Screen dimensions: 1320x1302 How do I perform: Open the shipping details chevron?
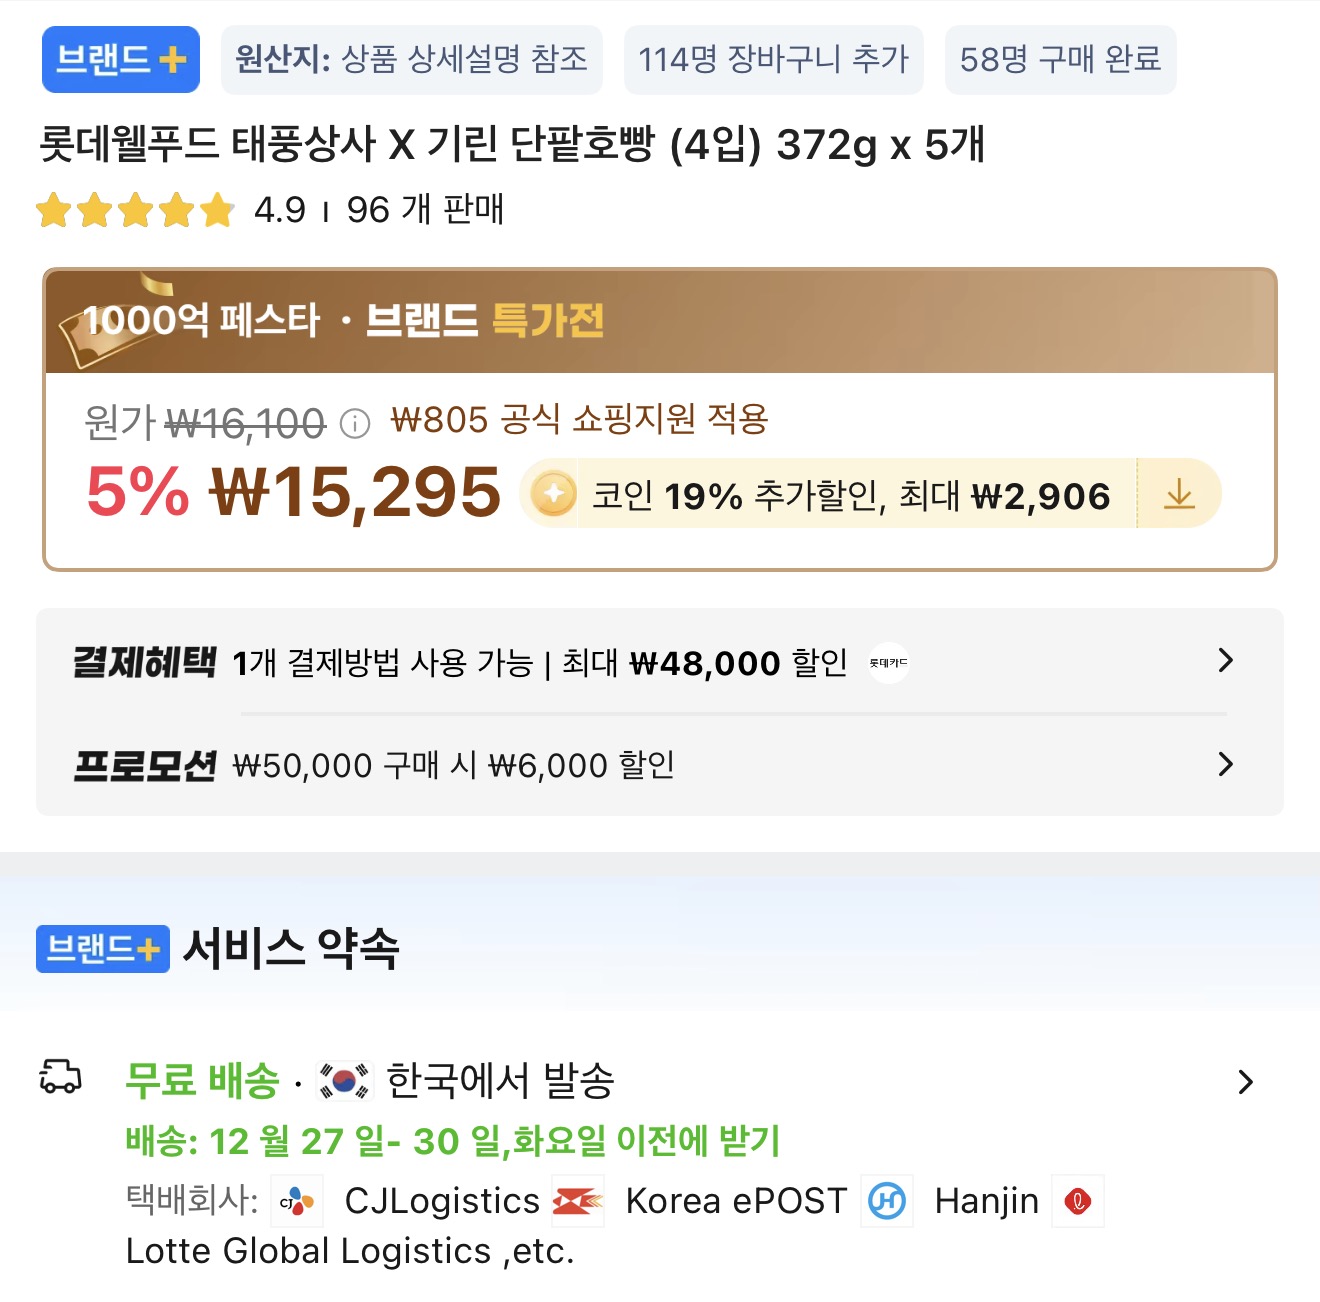(1245, 1081)
